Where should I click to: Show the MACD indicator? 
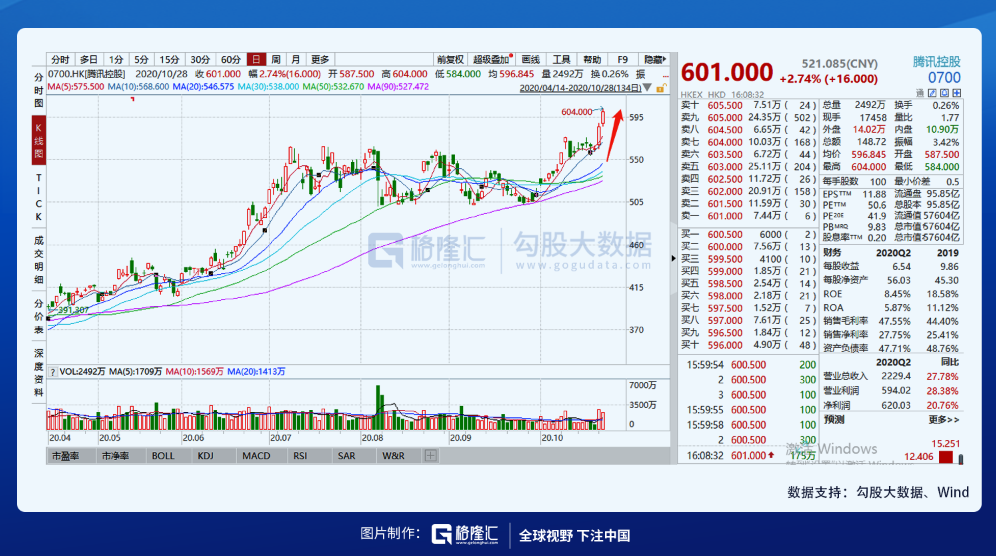[256, 456]
